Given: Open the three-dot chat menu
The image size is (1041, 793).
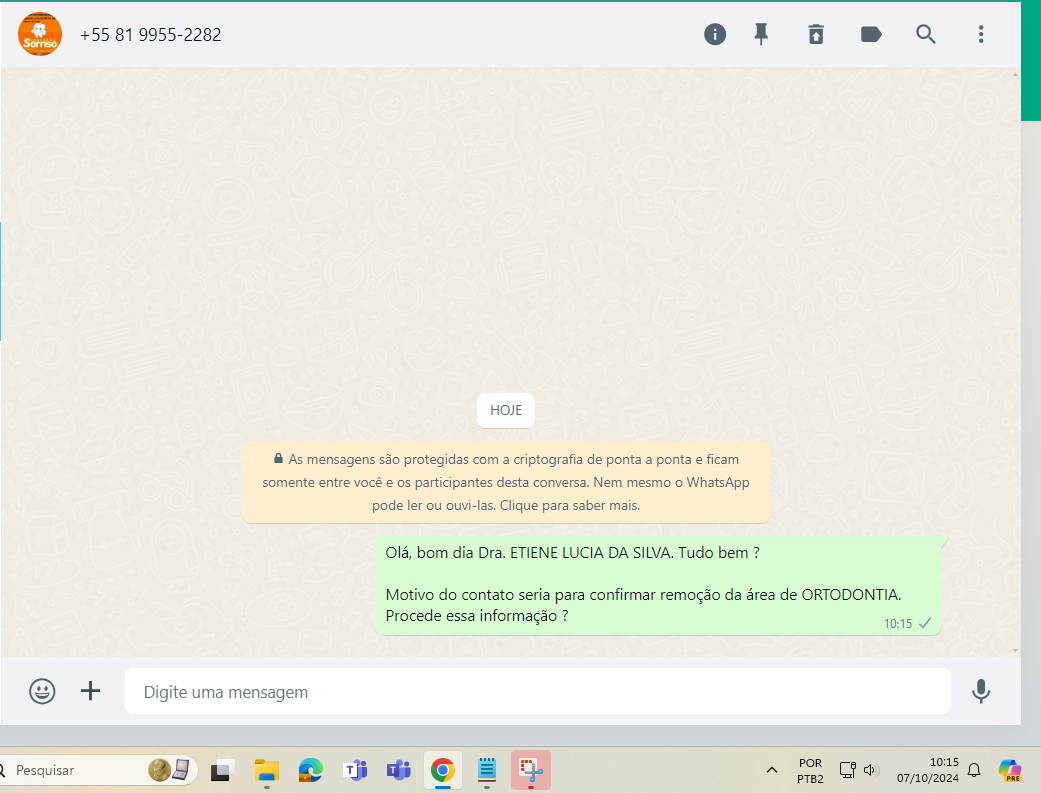Looking at the screenshot, I should 981,34.
